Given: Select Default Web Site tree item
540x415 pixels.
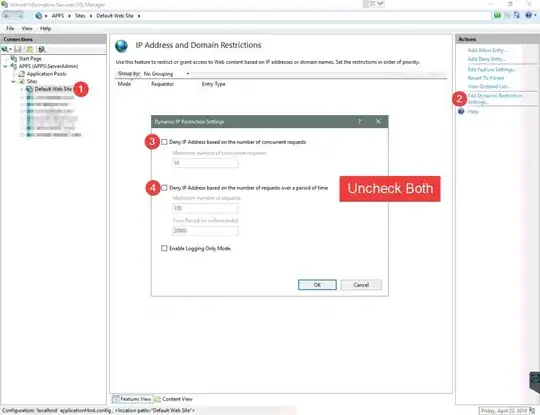Looking at the screenshot, I should [x=53, y=89].
